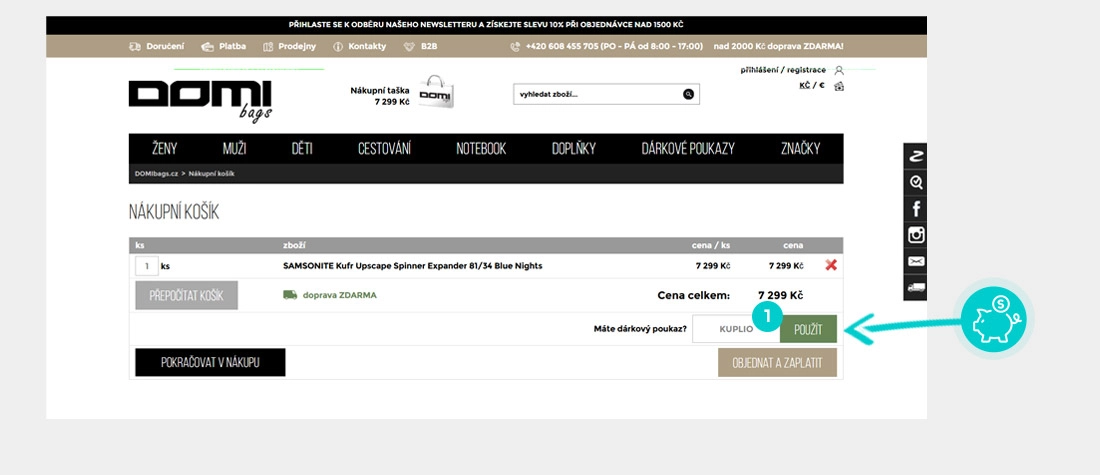Click the envelope icon in side panel
The height and width of the screenshot is (475, 1100).
(916, 261)
